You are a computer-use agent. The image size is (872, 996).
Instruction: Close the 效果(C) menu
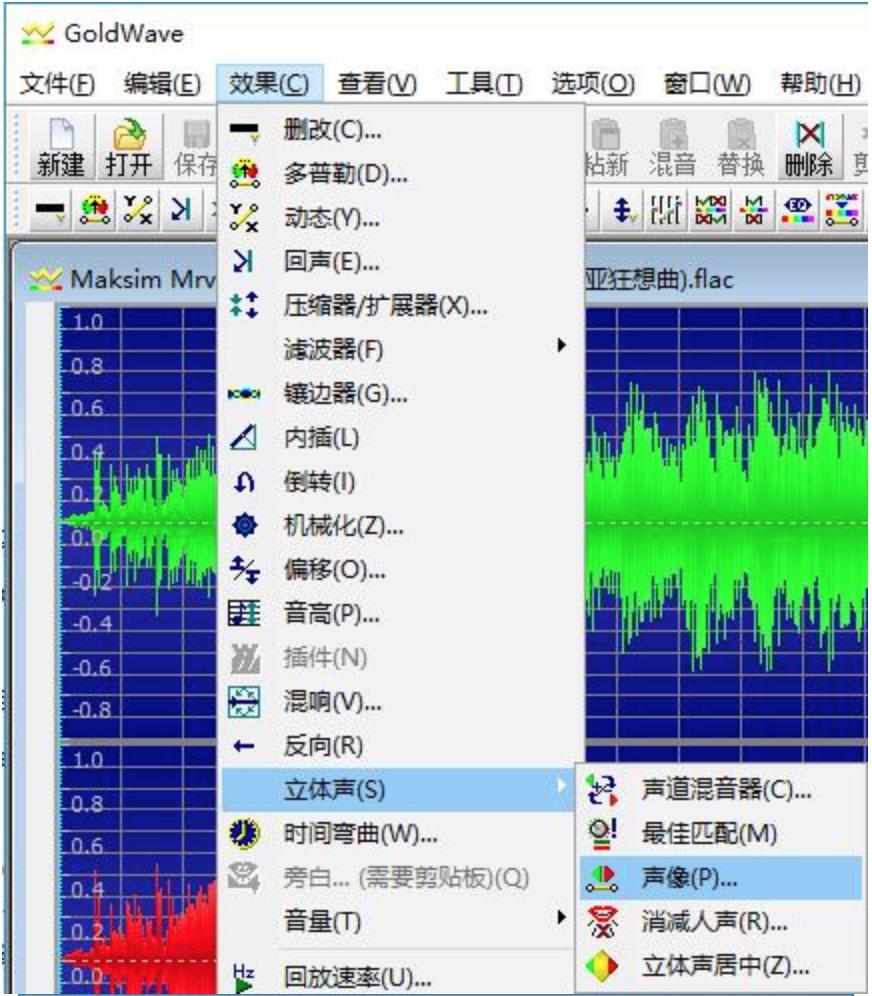coord(269,83)
